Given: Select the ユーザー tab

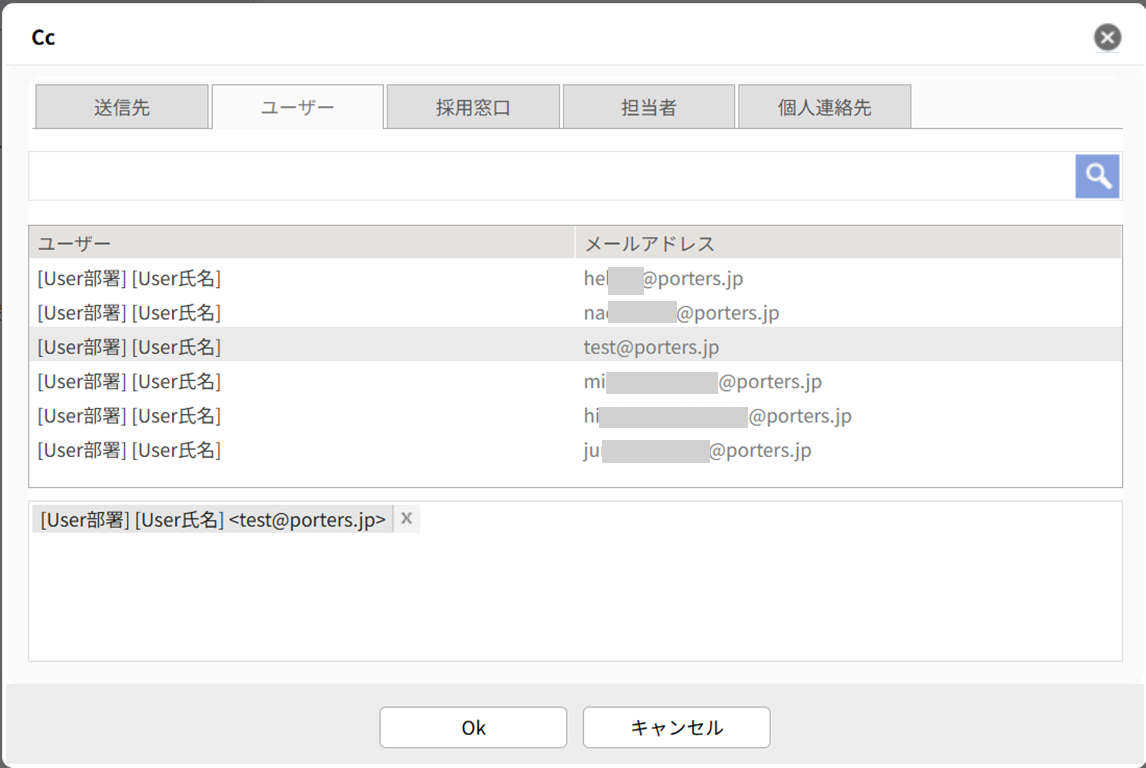Looking at the screenshot, I should coord(297,107).
